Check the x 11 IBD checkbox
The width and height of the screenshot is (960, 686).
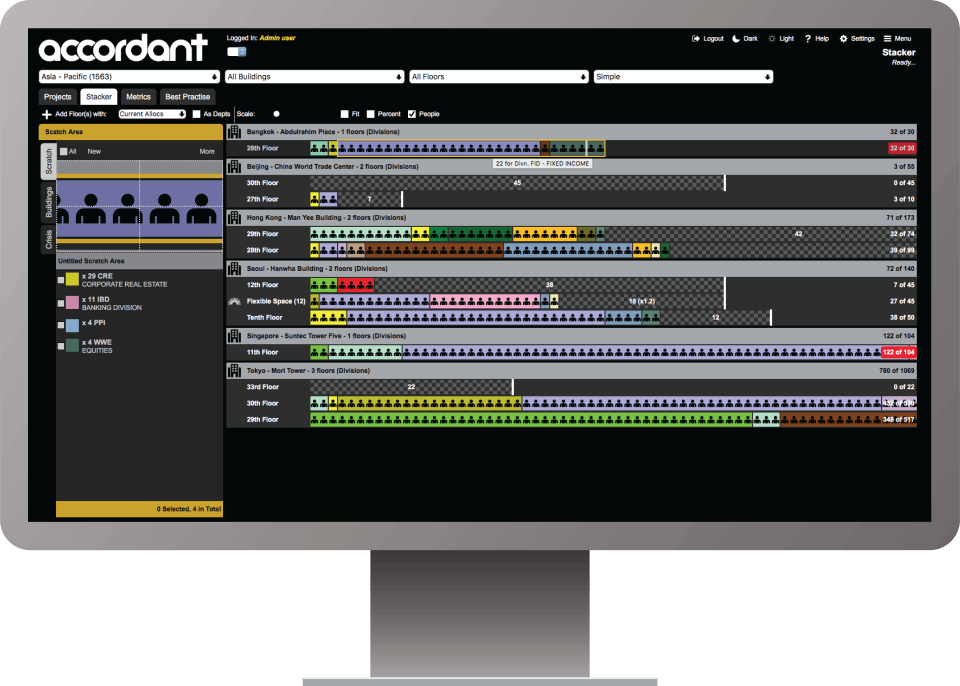pyautogui.click(x=61, y=303)
